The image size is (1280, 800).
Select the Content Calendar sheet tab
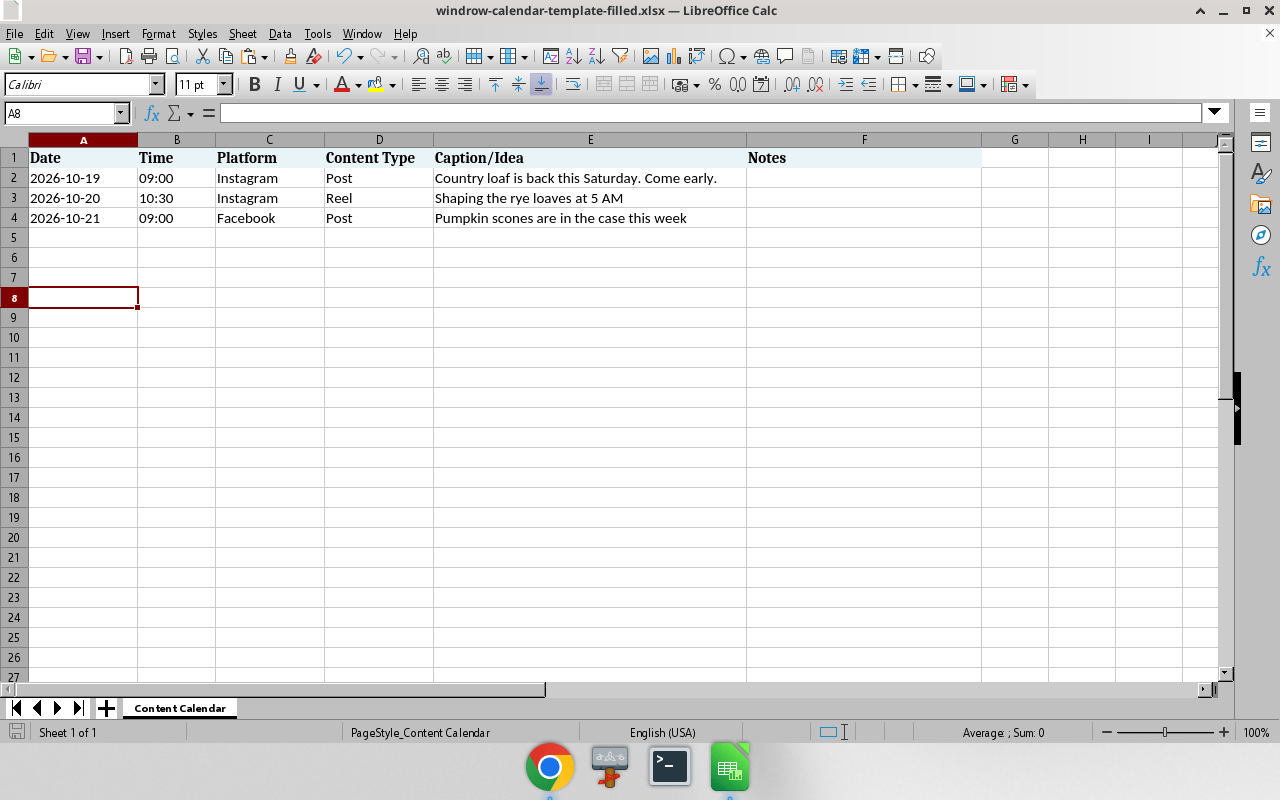180,708
